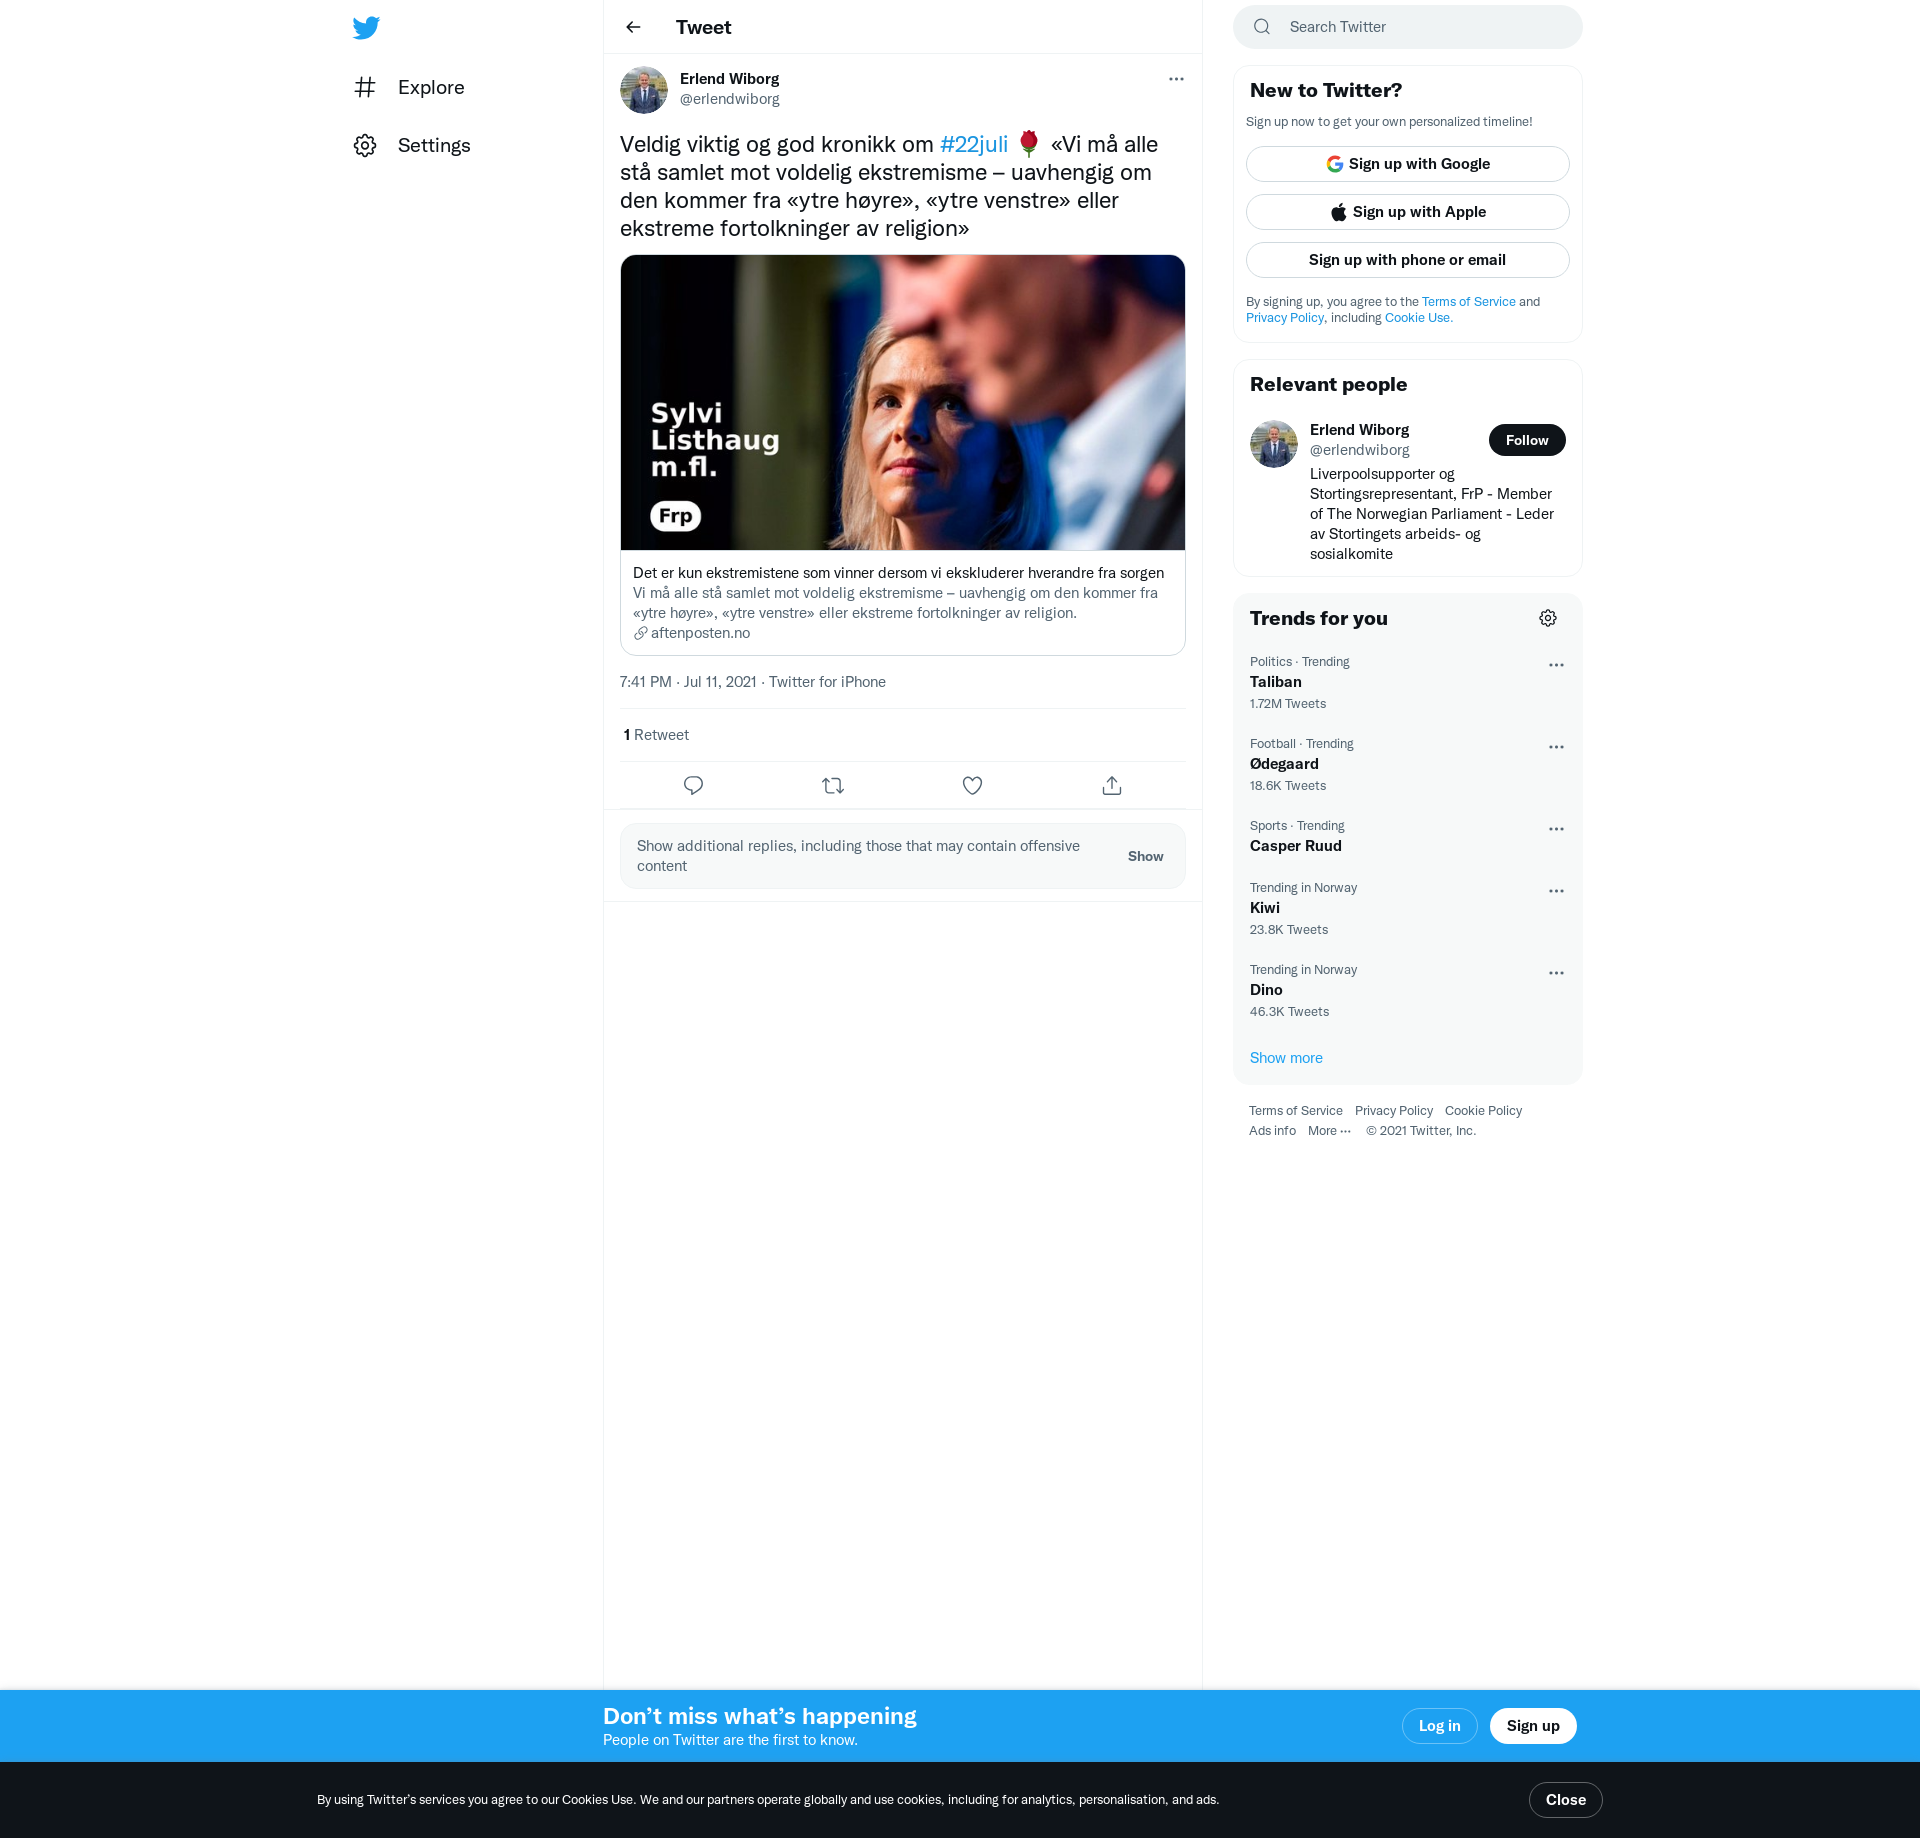Open Explore from the sidebar
Screen dimensions: 1920x1838
click(409, 87)
